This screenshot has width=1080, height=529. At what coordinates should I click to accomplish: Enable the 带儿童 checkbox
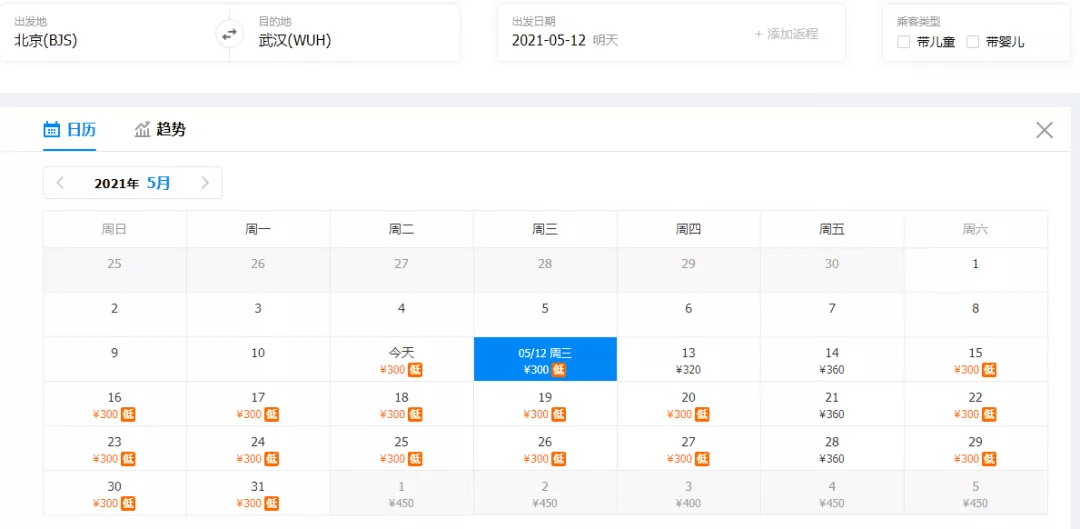pos(904,42)
